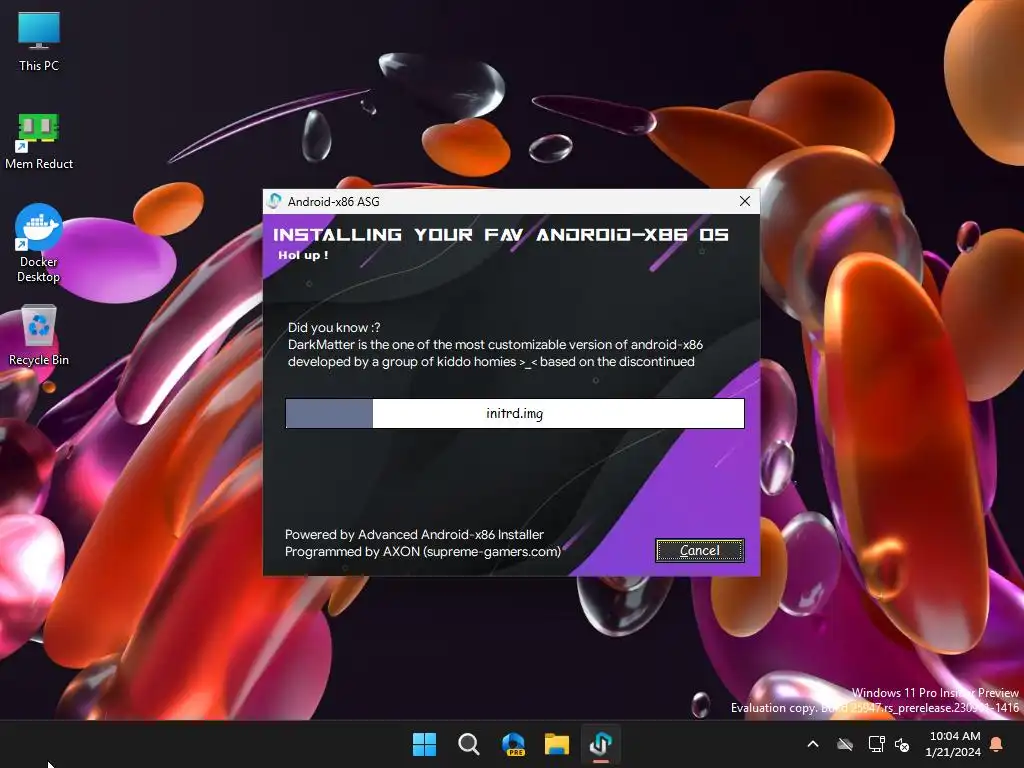This screenshot has height=768, width=1024.
Task: Select the Docker Desktop shortcut icon
Action: [39, 243]
